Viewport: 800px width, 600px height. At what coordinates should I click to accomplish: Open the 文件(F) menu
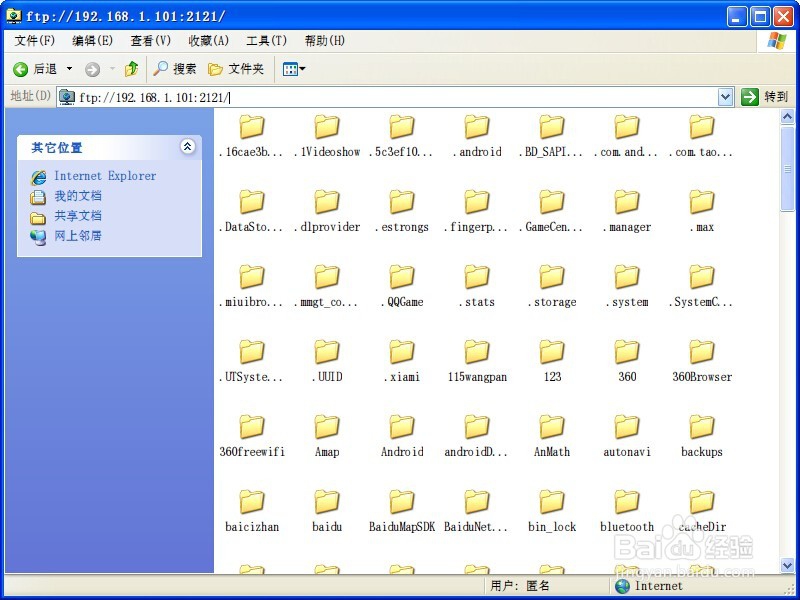tap(35, 40)
